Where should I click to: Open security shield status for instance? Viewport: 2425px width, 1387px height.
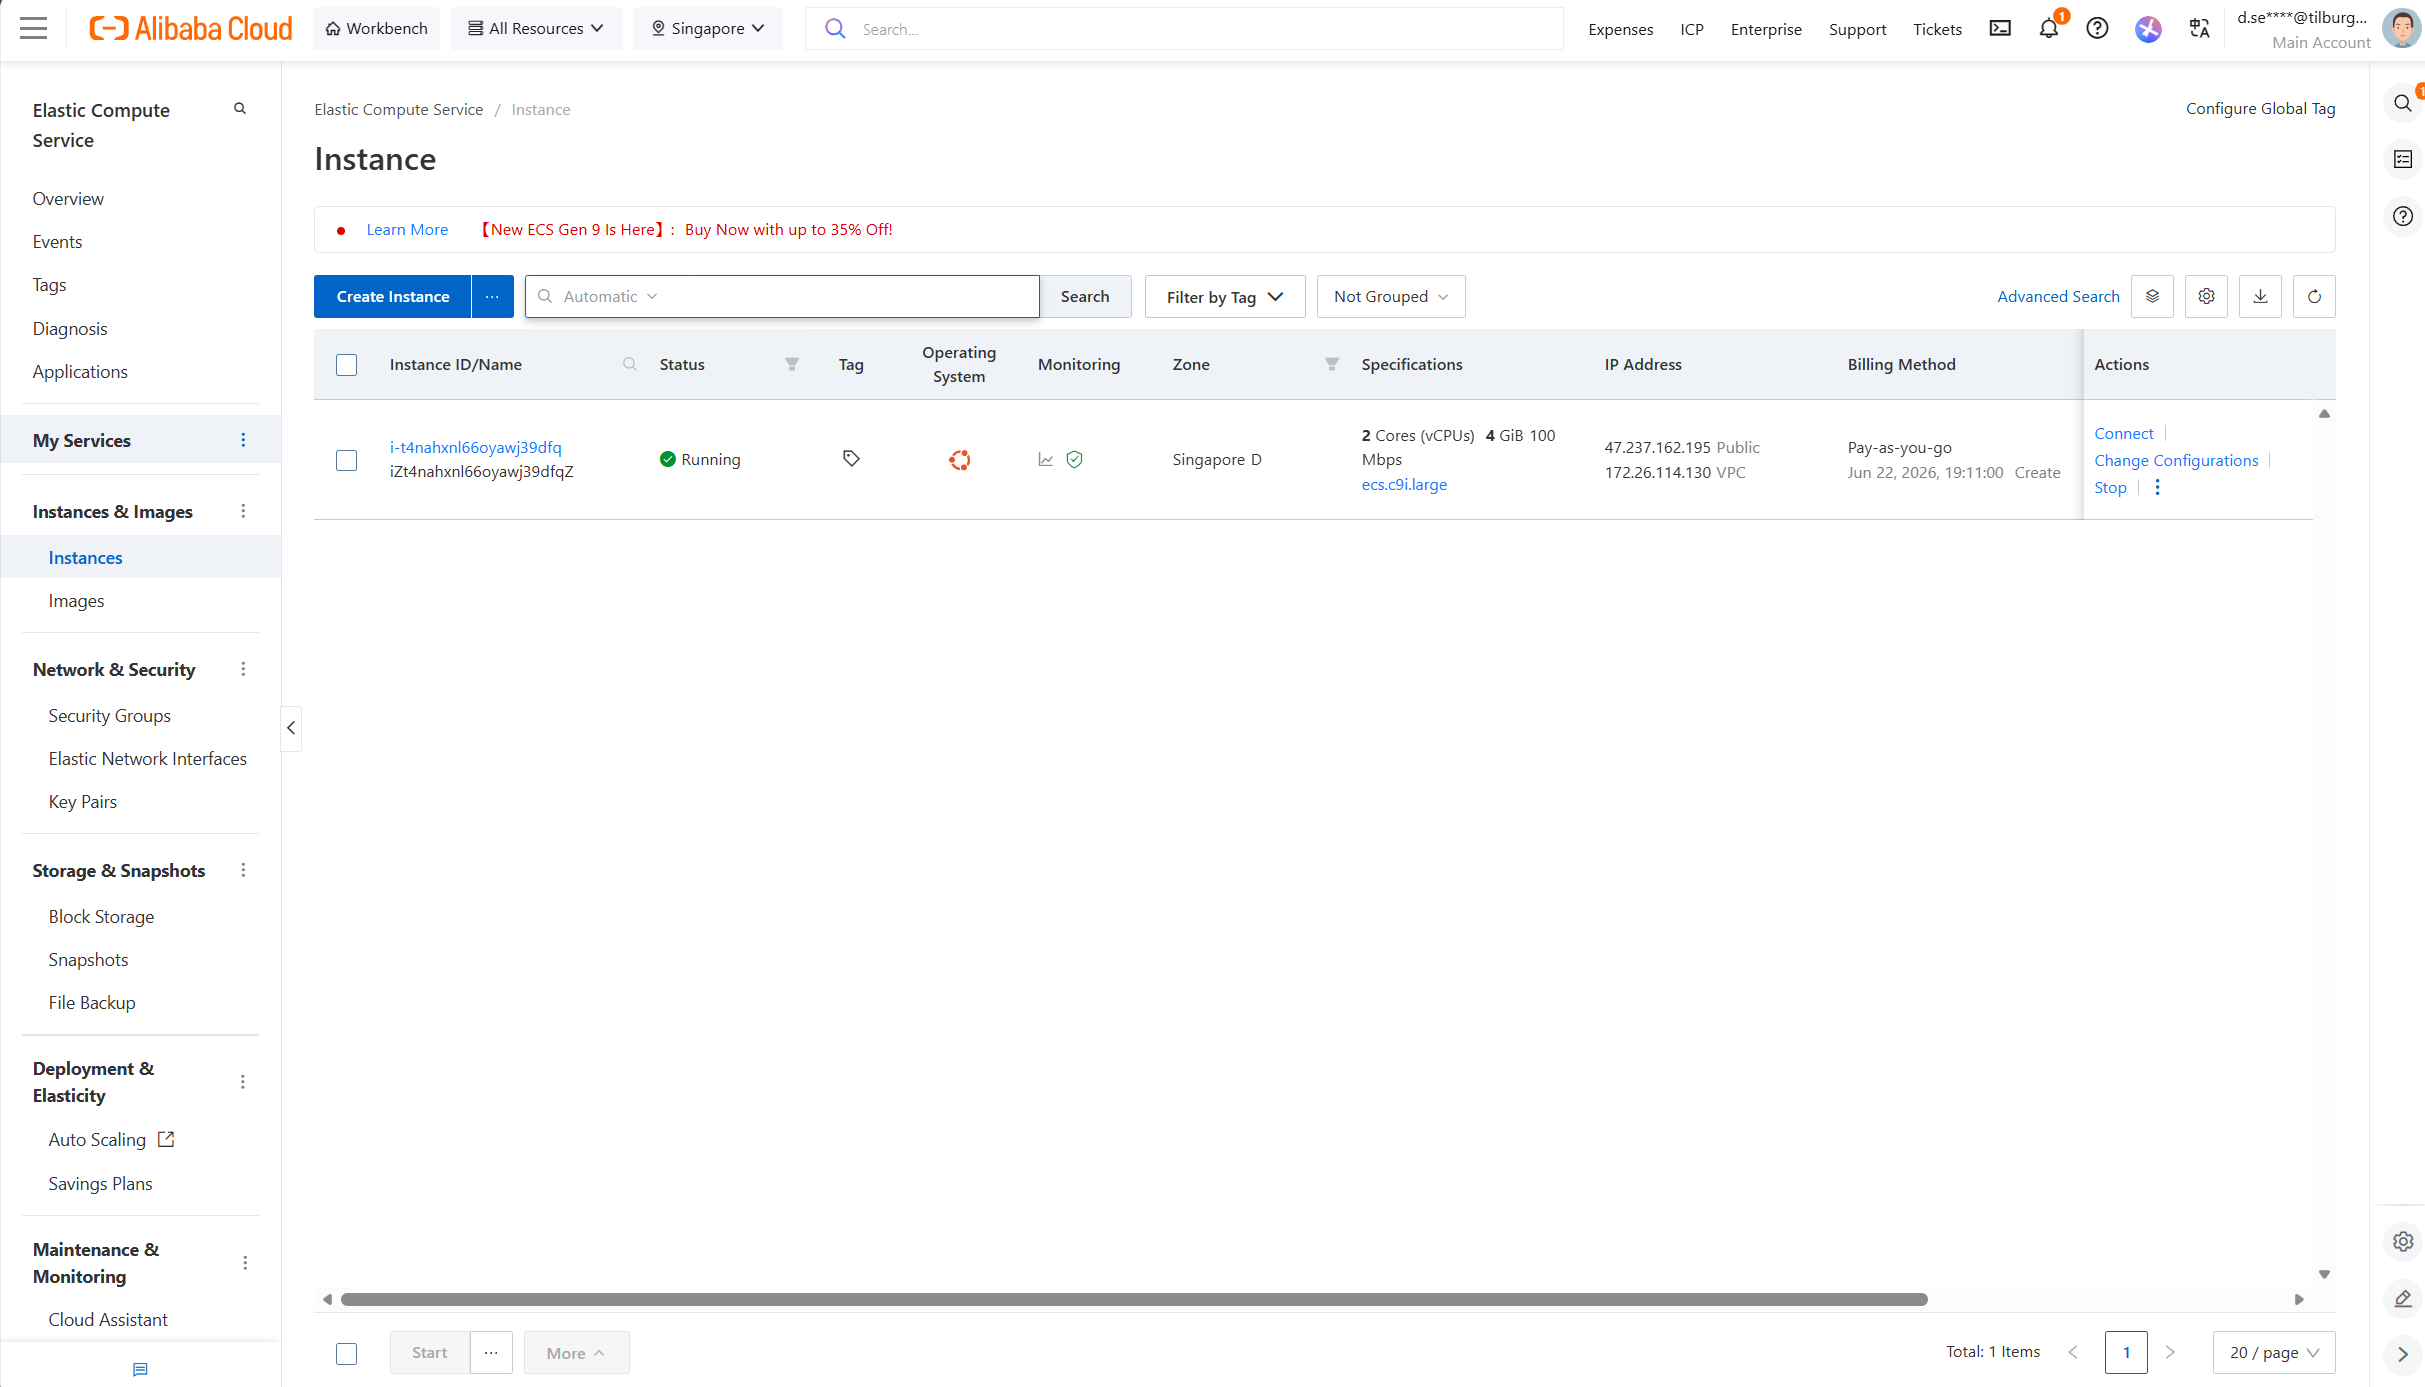pyautogui.click(x=1075, y=459)
